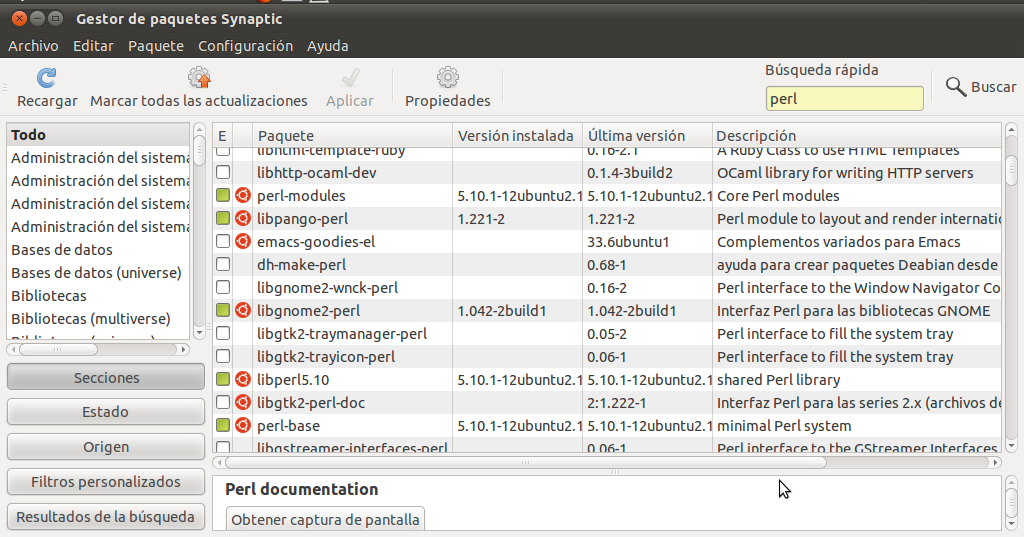Sort by the Paquete column header

pos(352,135)
